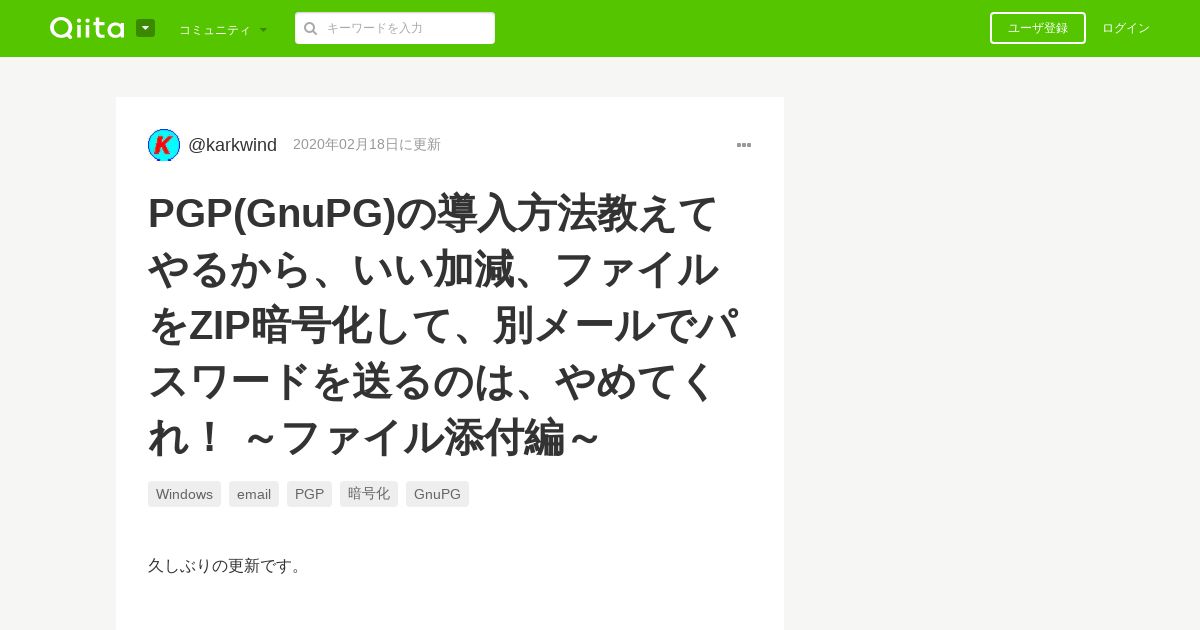Screen dimensions: 1200x630
Task: Open the @karkwind author profile link
Action: (232, 145)
